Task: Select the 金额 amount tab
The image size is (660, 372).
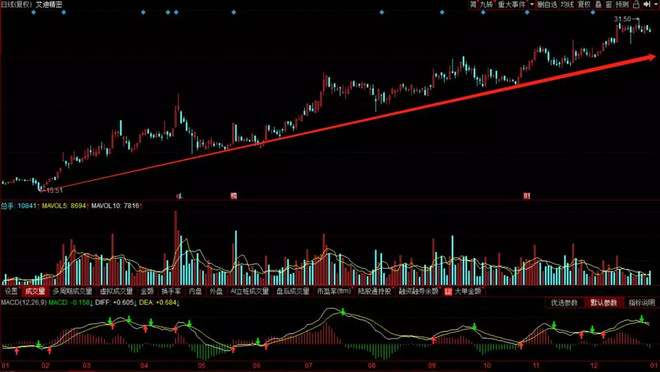Action: coord(147,291)
